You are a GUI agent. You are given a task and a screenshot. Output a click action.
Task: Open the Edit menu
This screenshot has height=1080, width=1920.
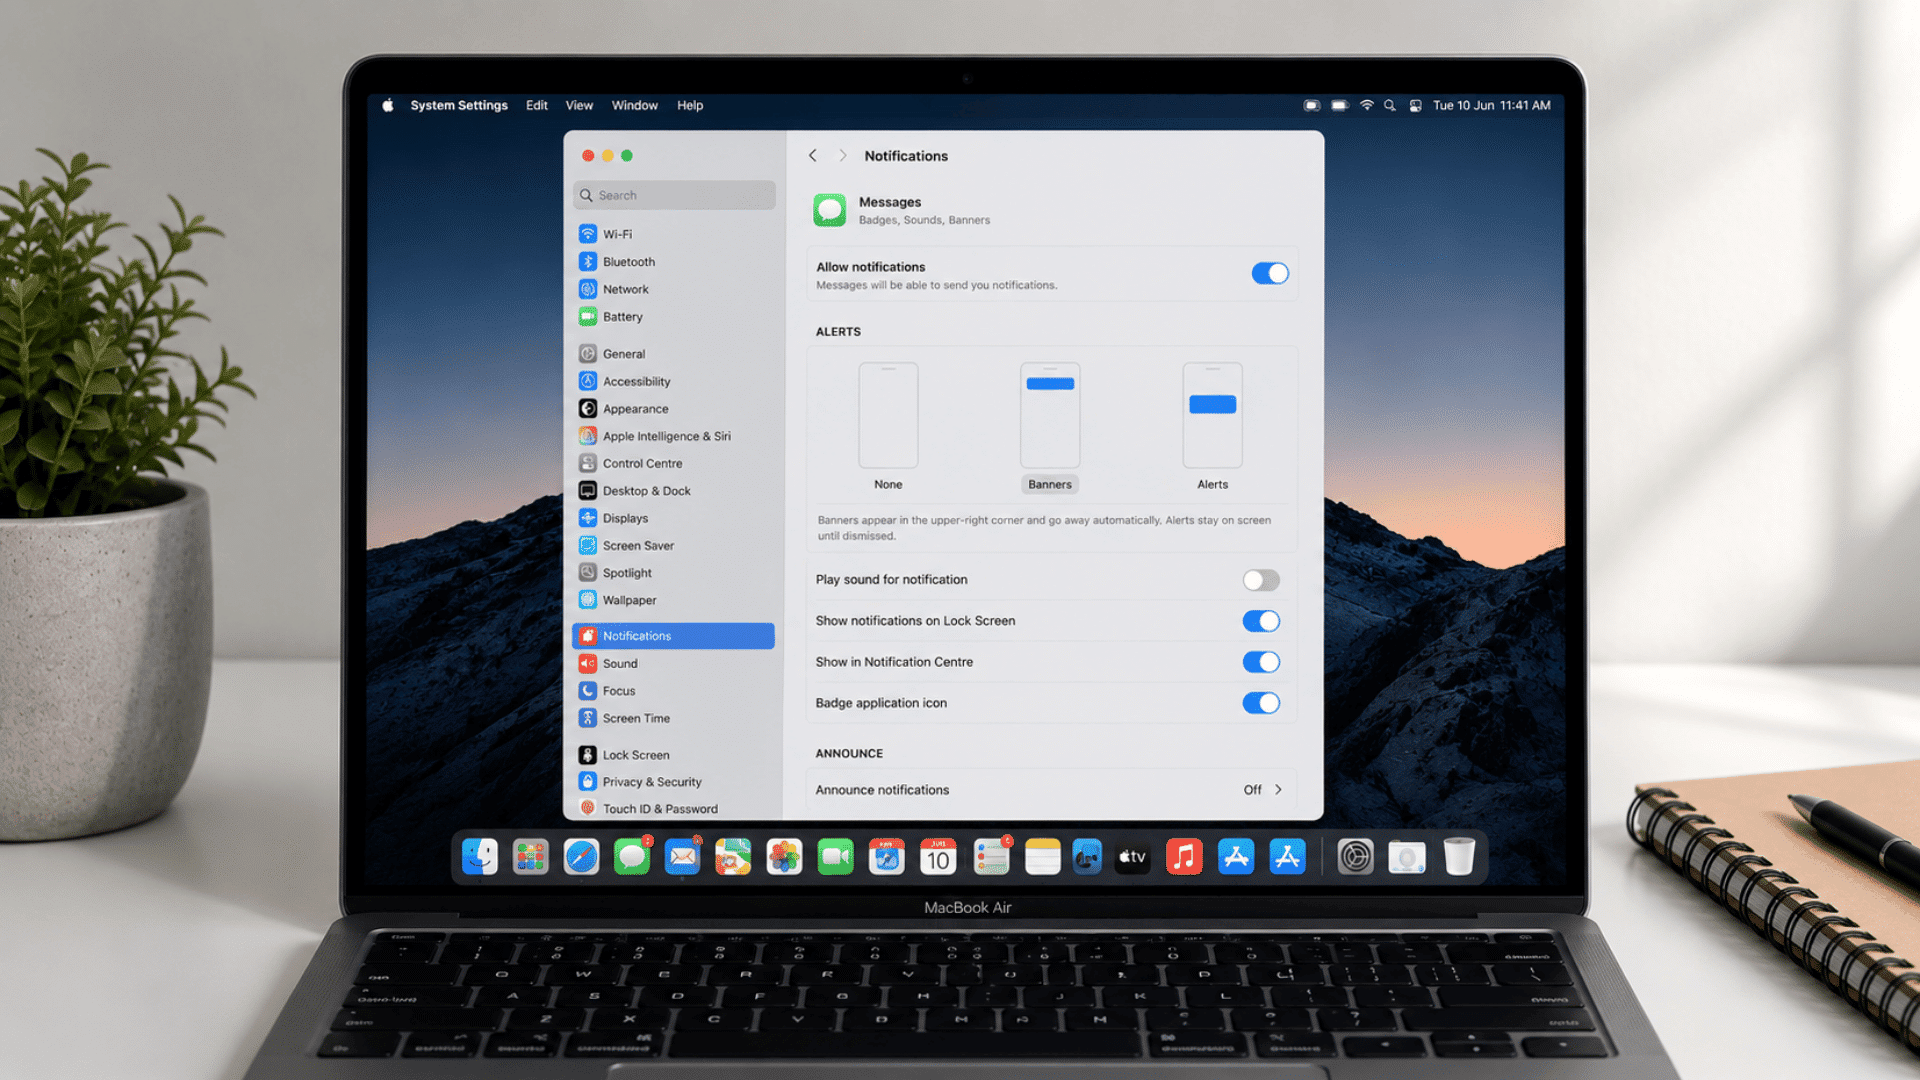[537, 105]
